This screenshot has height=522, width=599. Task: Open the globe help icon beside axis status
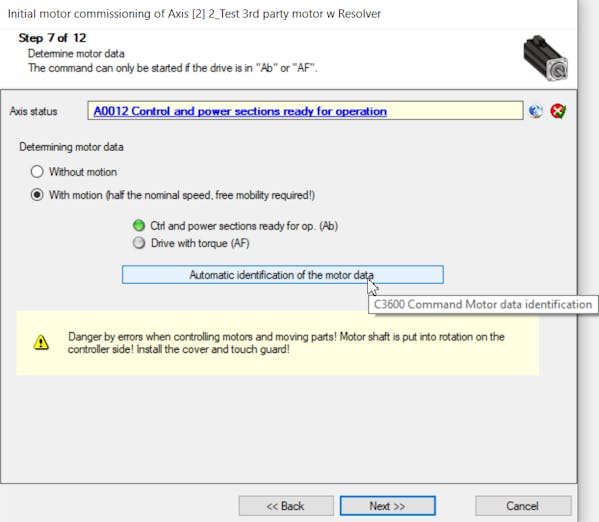[536, 111]
